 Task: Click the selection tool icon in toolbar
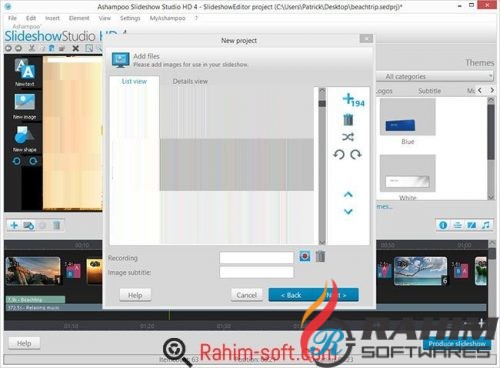coord(89,48)
